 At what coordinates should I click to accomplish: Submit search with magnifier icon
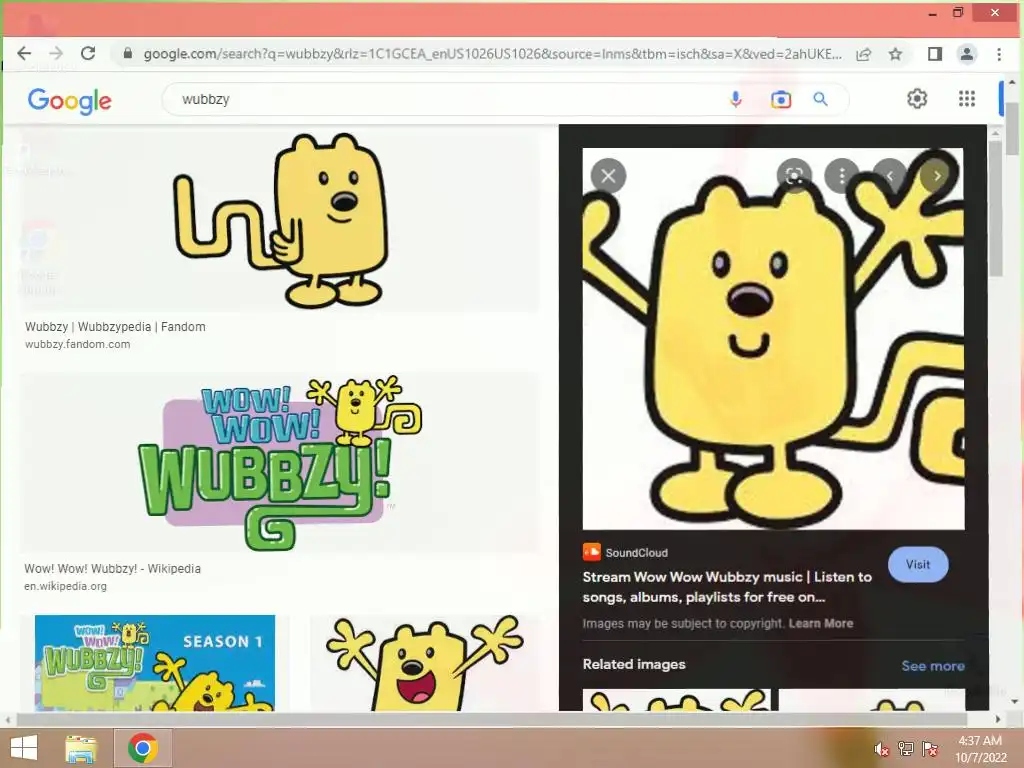[820, 99]
